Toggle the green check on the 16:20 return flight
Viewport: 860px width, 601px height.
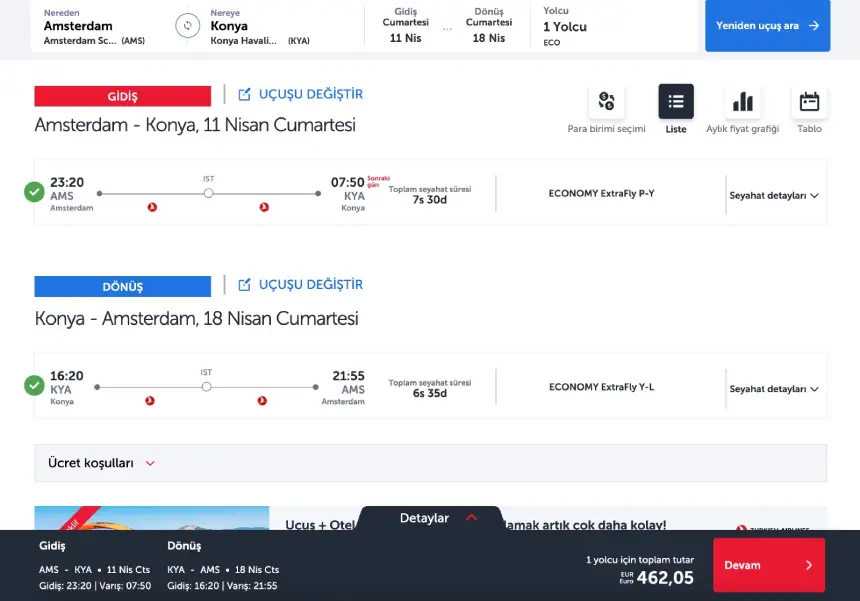point(34,385)
